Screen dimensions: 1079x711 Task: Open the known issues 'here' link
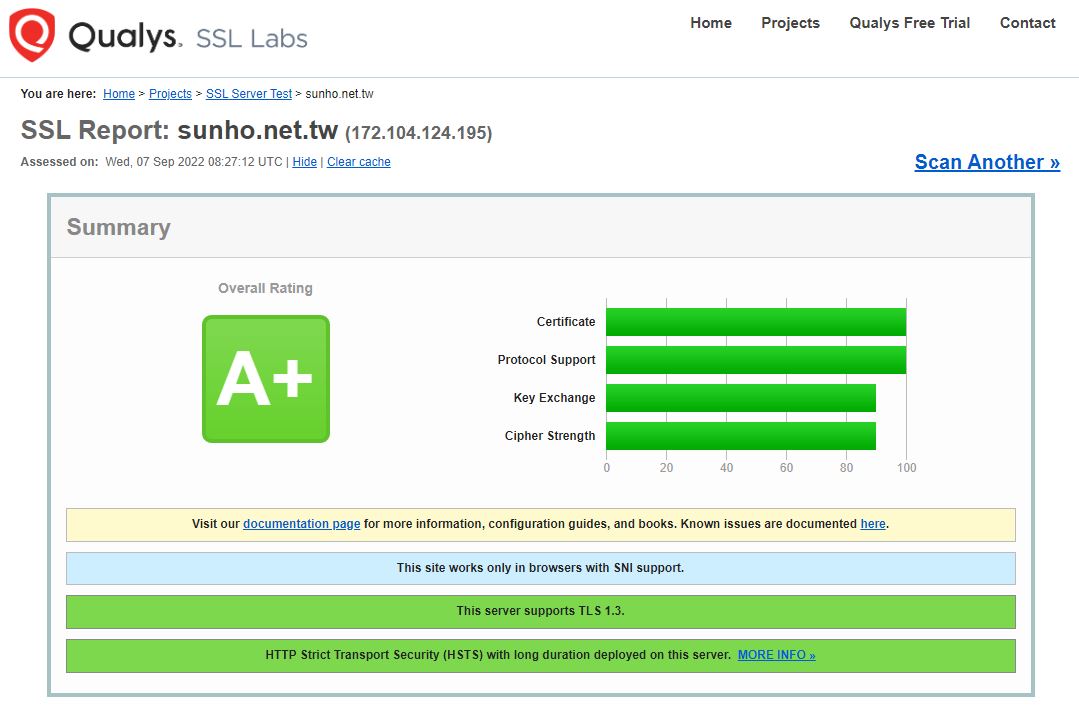[x=872, y=523]
